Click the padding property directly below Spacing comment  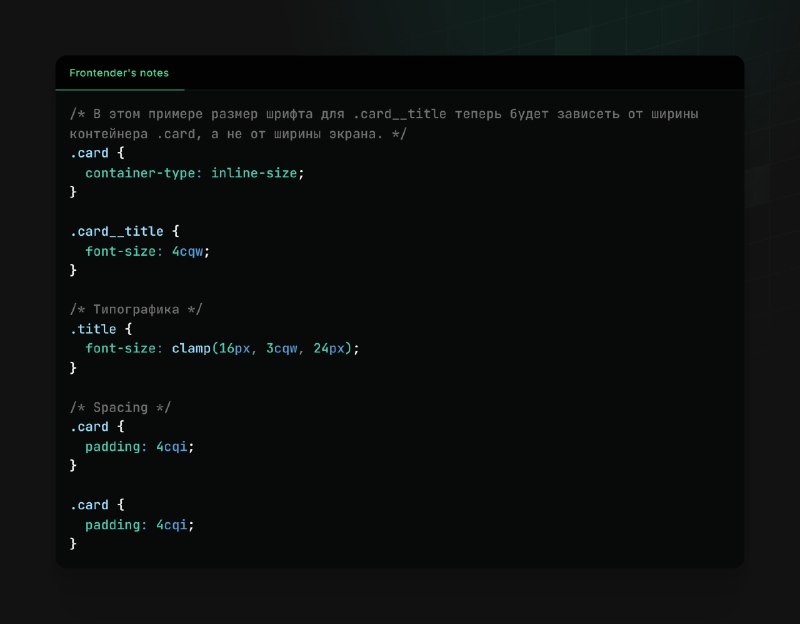click(x=116, y=447)
